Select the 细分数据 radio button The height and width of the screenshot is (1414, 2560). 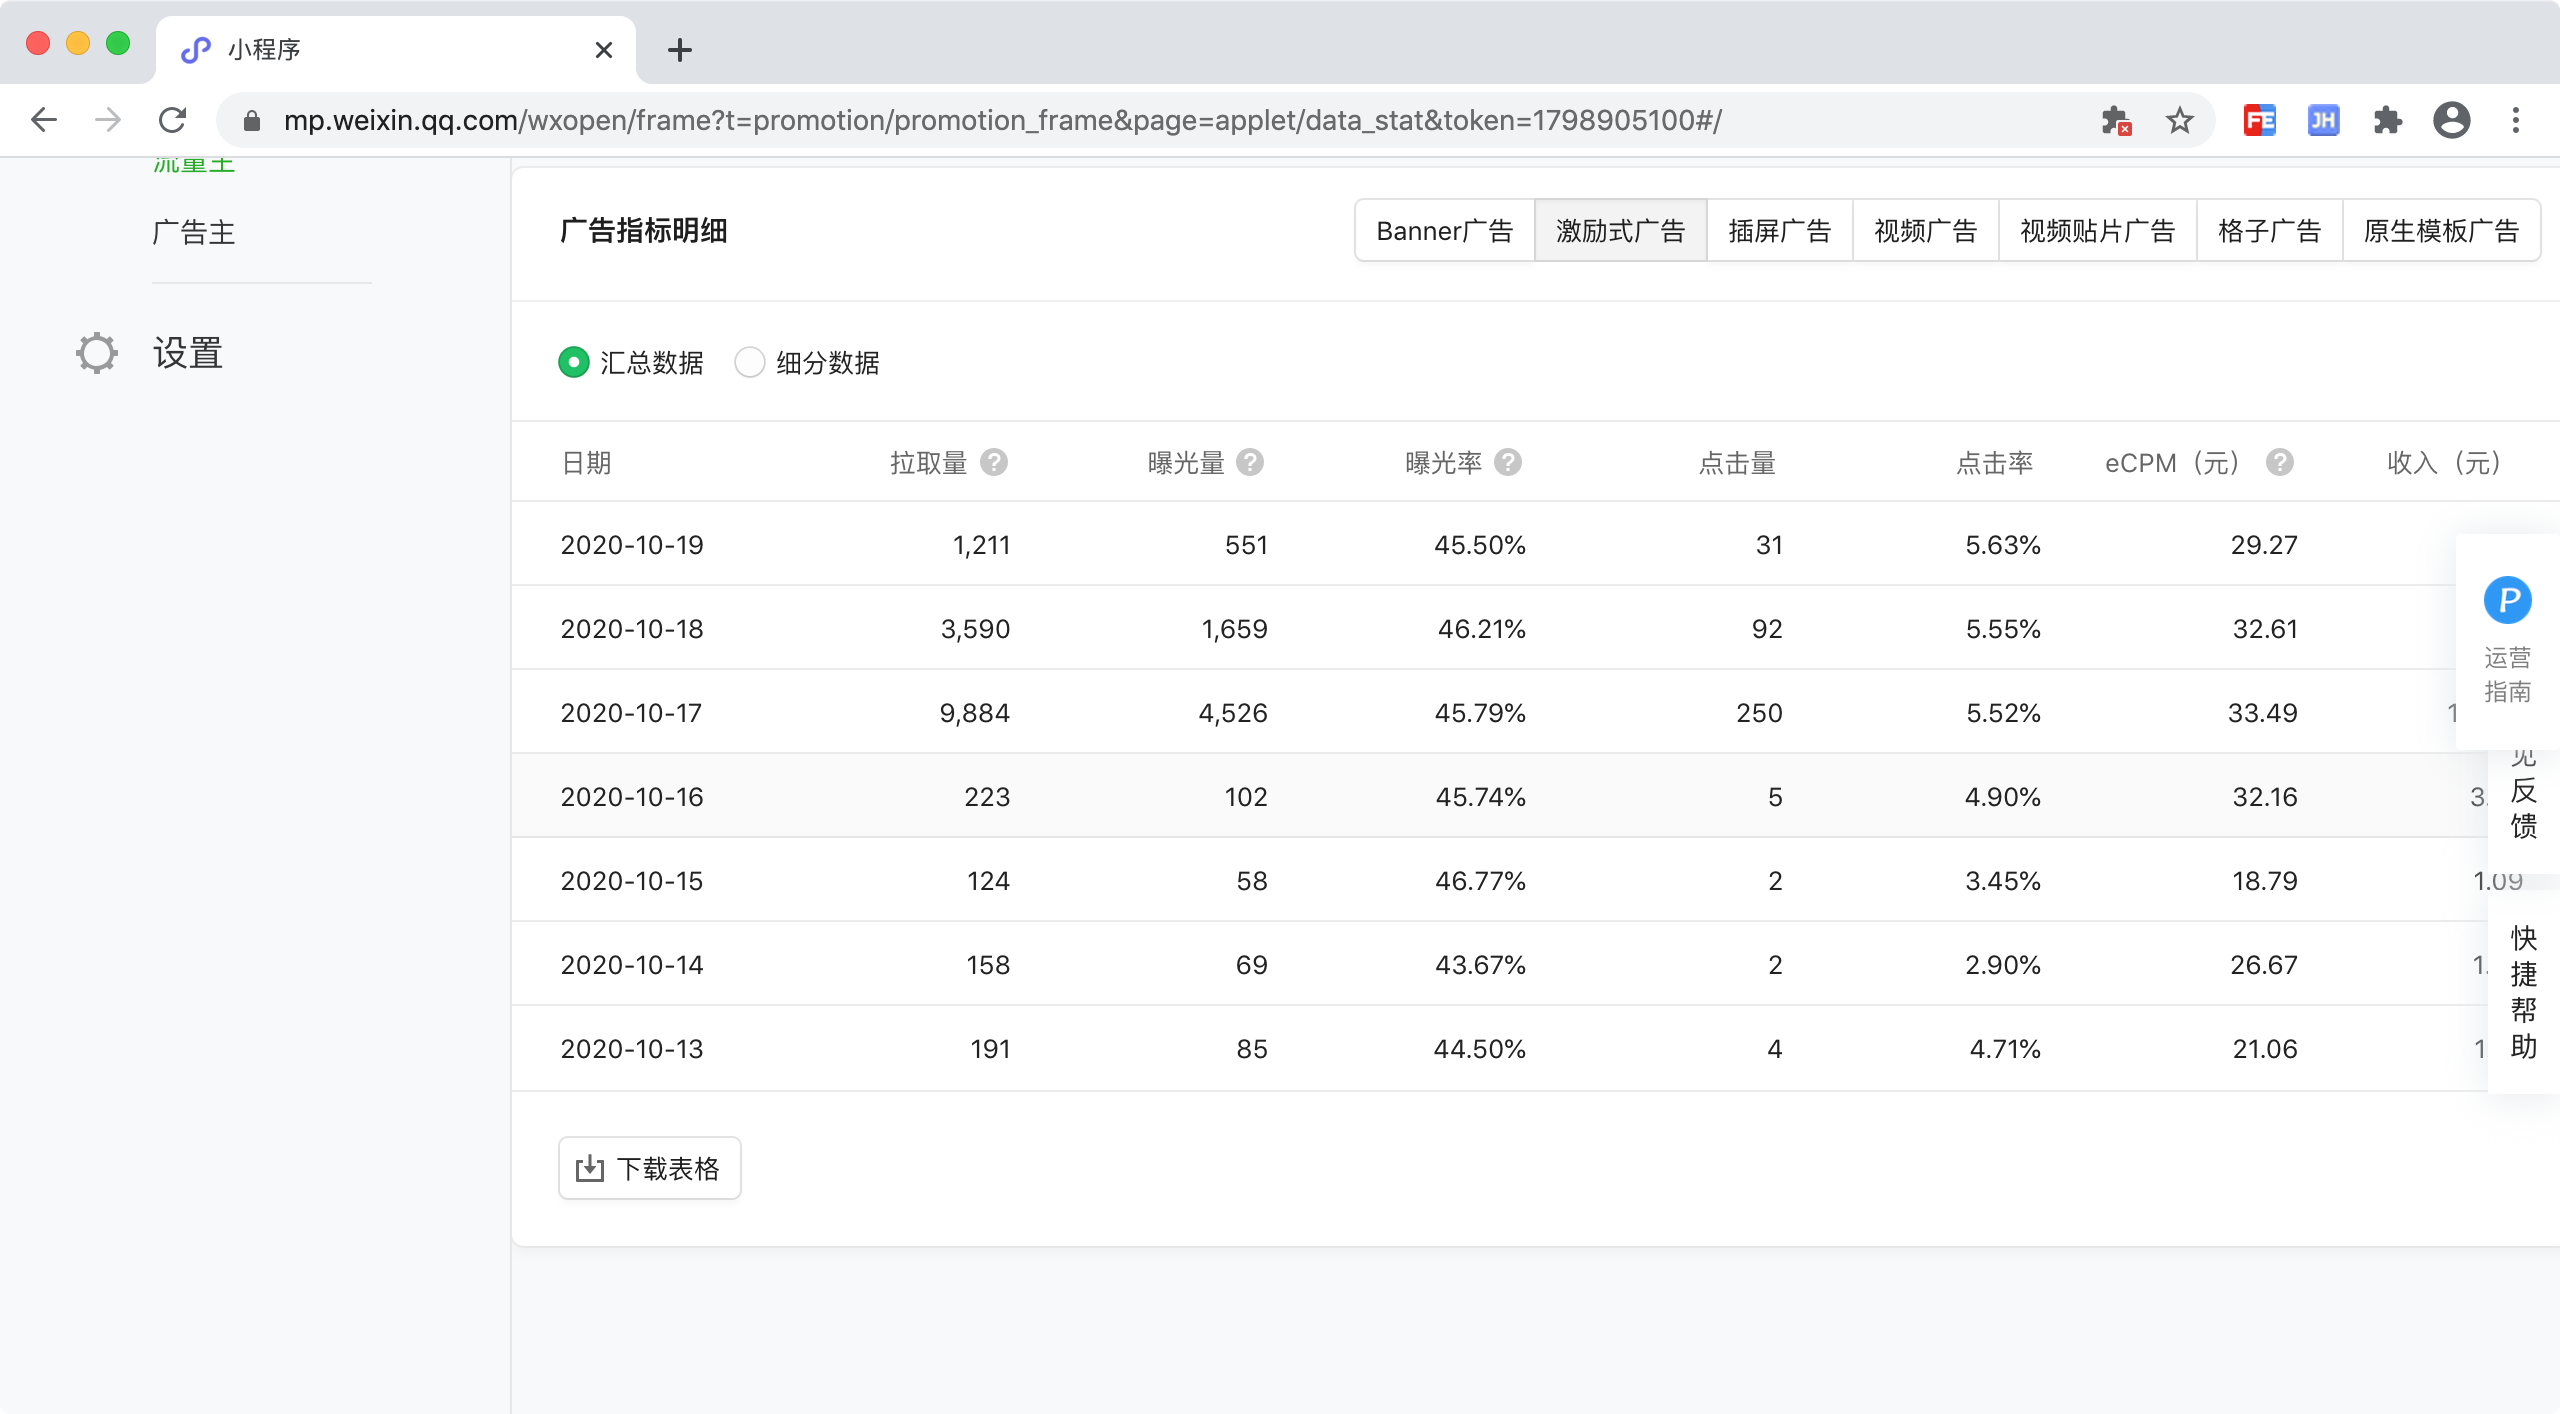[x=750, y=362]
